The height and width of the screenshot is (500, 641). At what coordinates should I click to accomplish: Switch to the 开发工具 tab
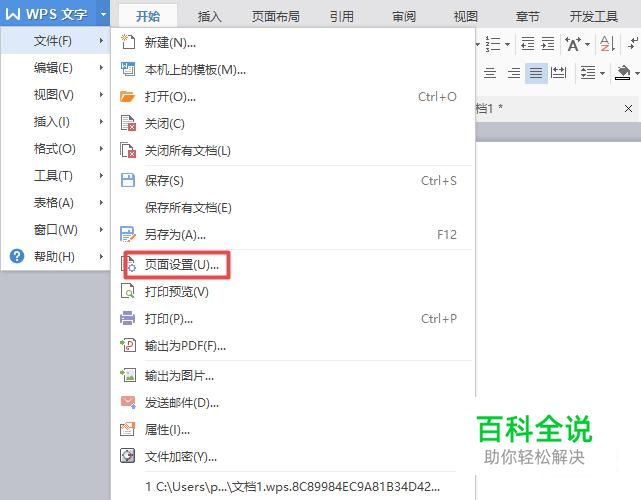[x=594, y=16]
